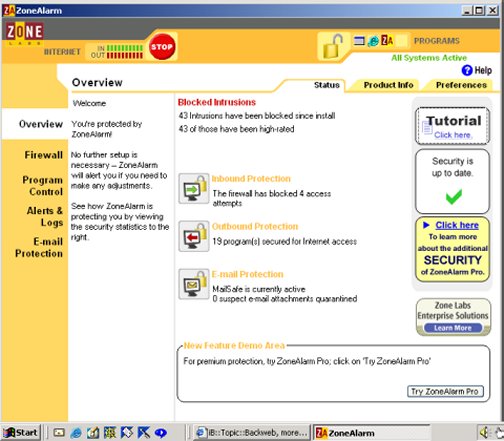Open E-mail Protection from the sidebar
This screenshot has width=504, height=441.
click(x=39, y=247)
